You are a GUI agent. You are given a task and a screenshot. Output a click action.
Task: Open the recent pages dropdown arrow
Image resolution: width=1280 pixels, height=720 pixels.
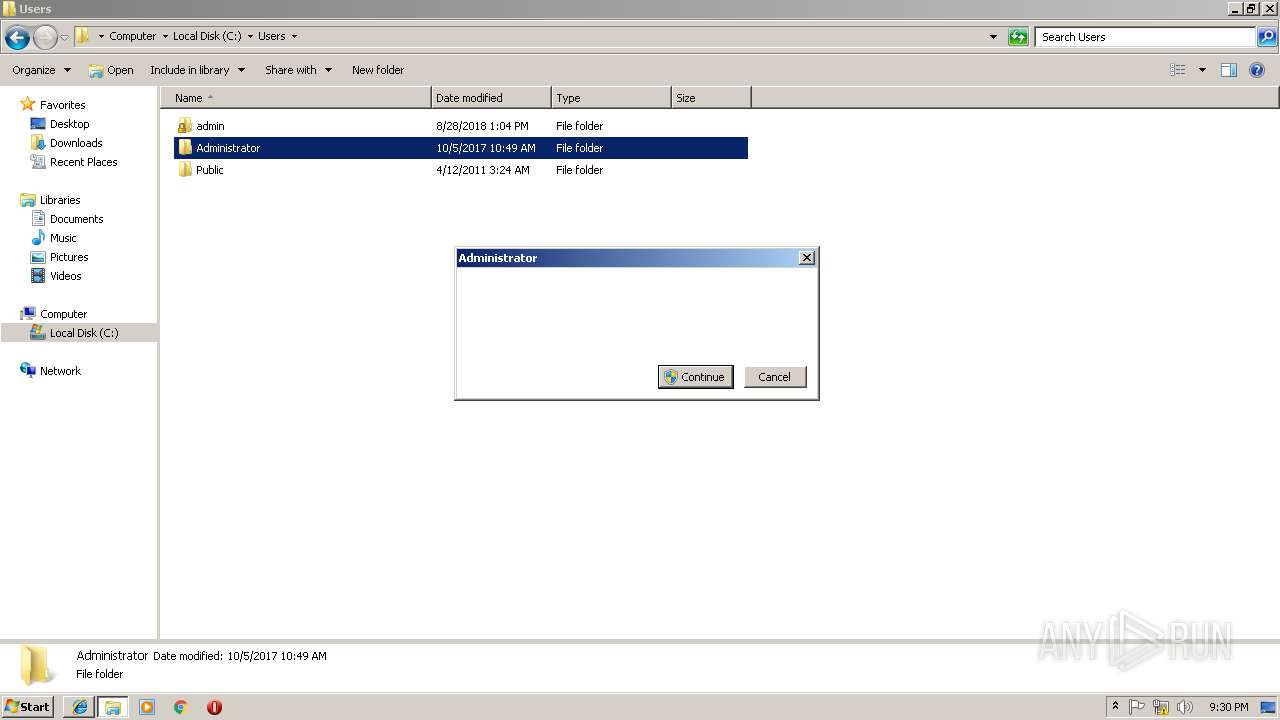pos(64,37)
